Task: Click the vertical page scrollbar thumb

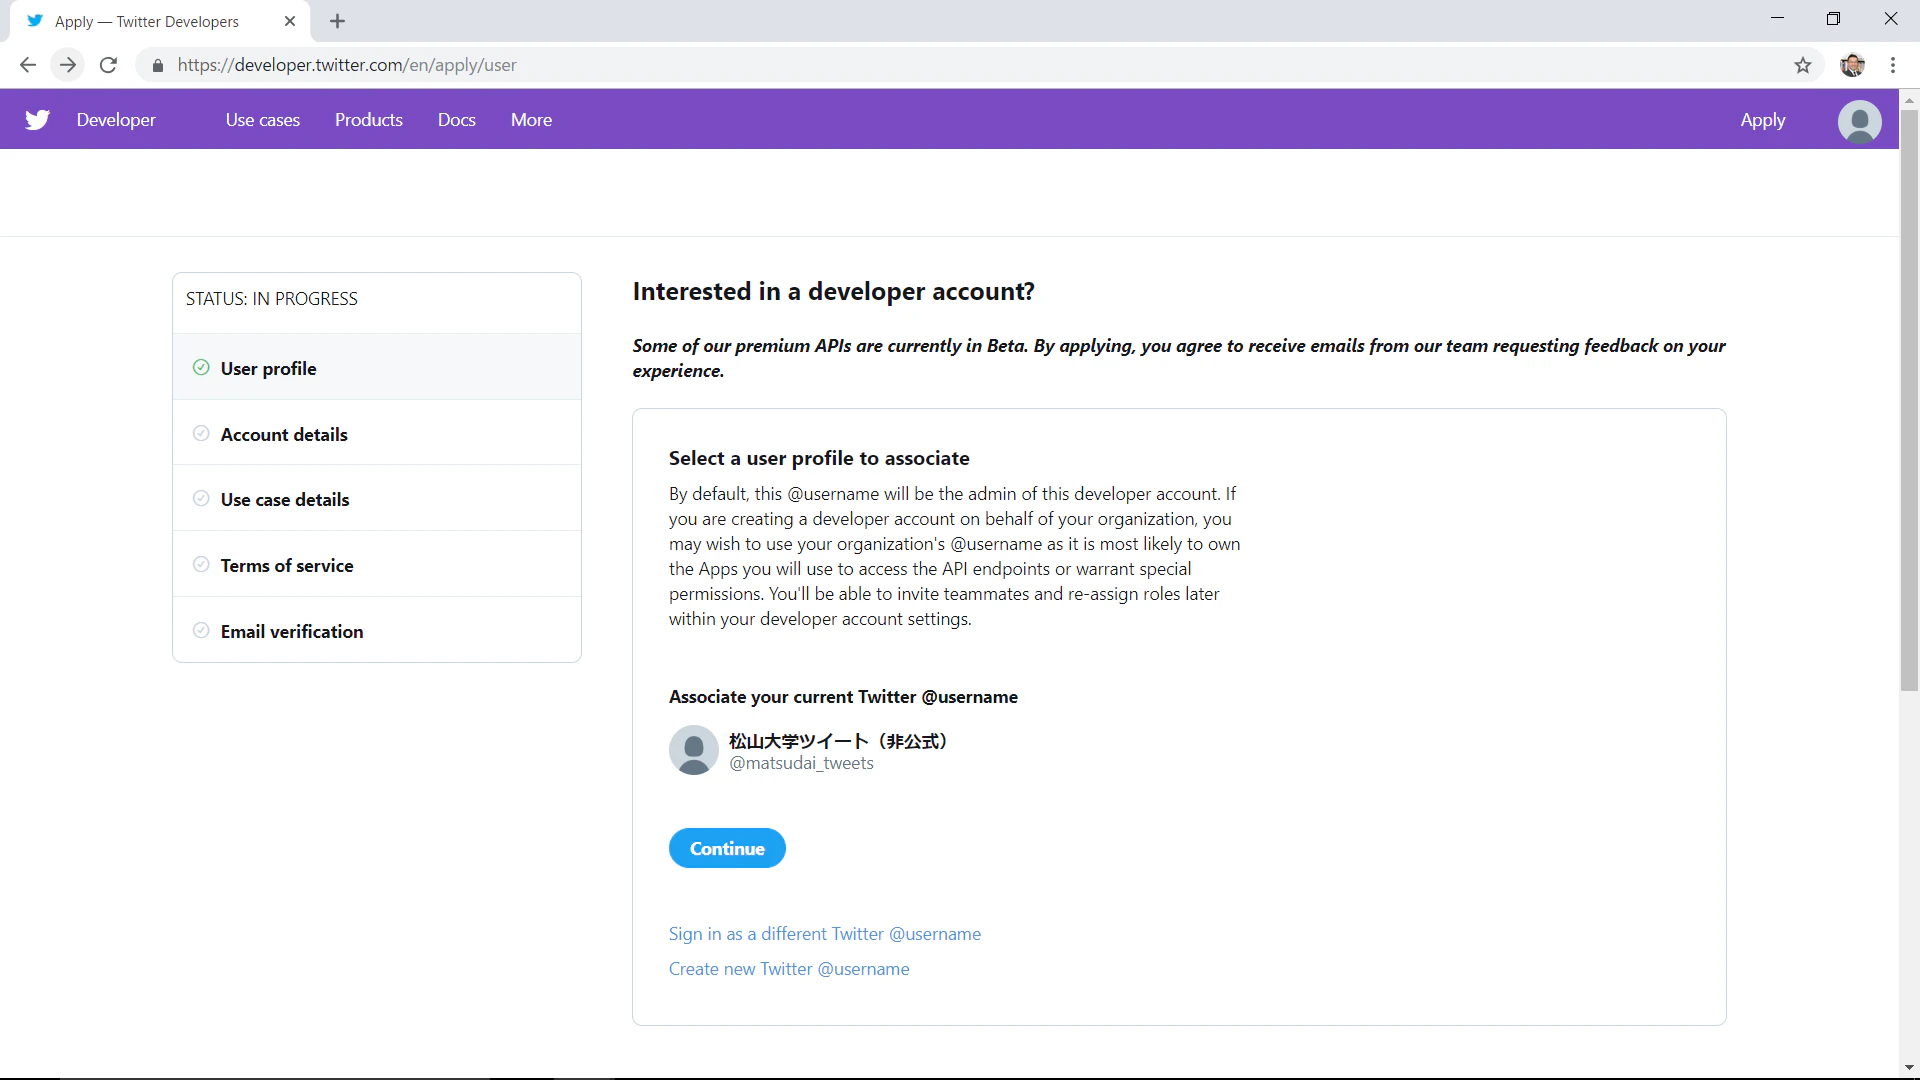Action: click(1909, 400)
